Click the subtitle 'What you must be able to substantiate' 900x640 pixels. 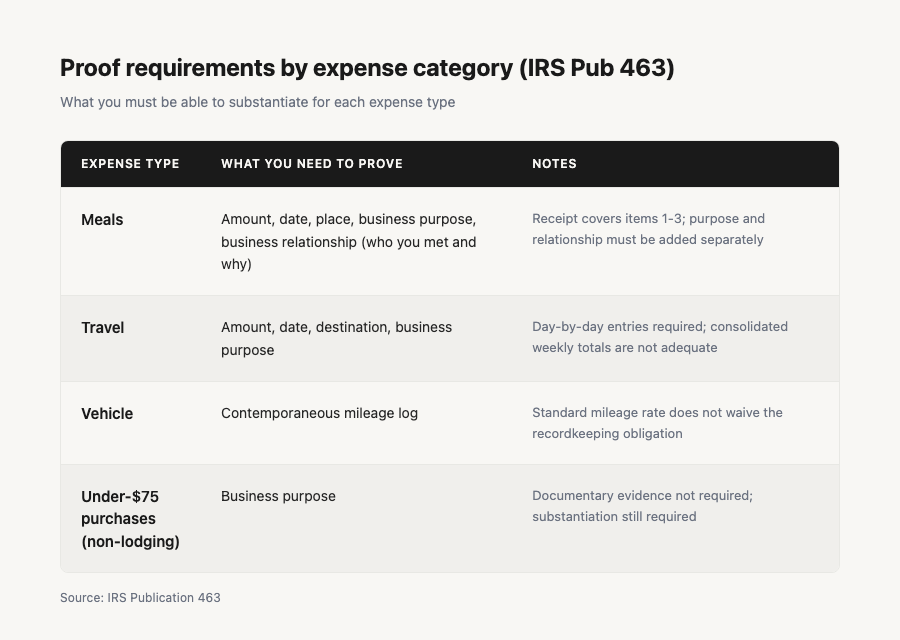(x=258, y=102)
